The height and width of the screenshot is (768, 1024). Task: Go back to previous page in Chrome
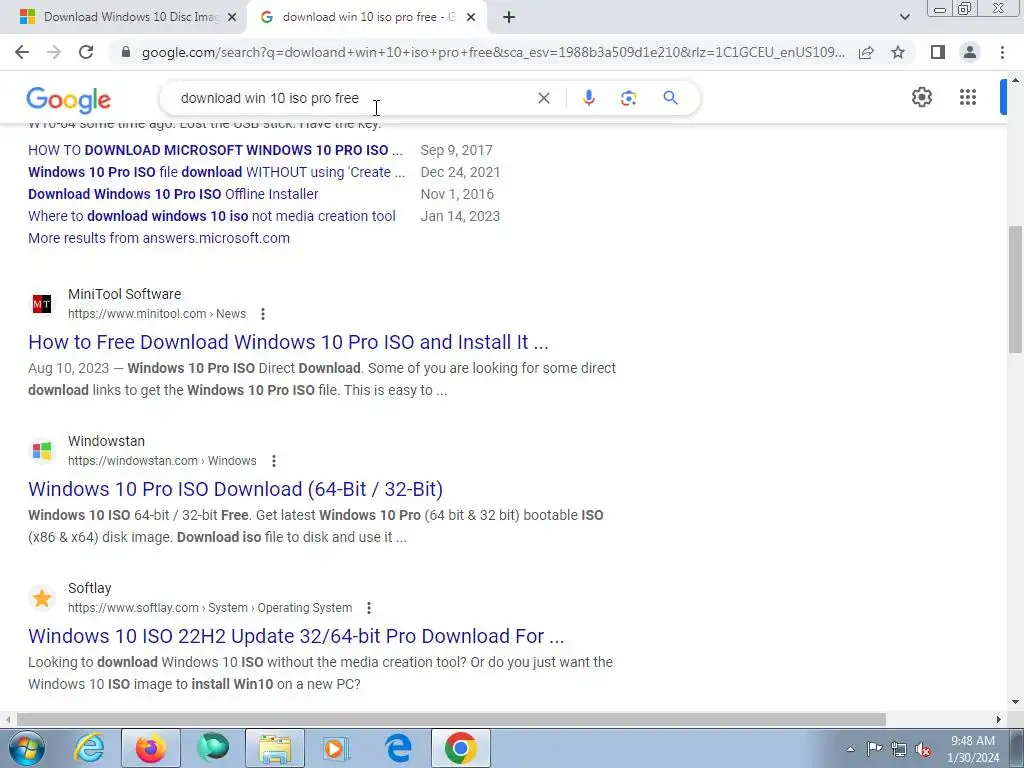(x=22, y=52)
